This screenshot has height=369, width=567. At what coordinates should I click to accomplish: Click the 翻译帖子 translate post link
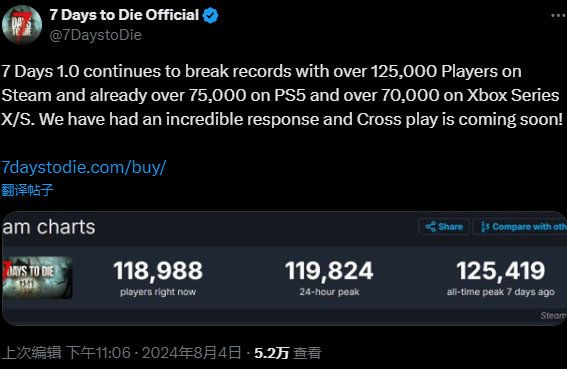[27, 190]
